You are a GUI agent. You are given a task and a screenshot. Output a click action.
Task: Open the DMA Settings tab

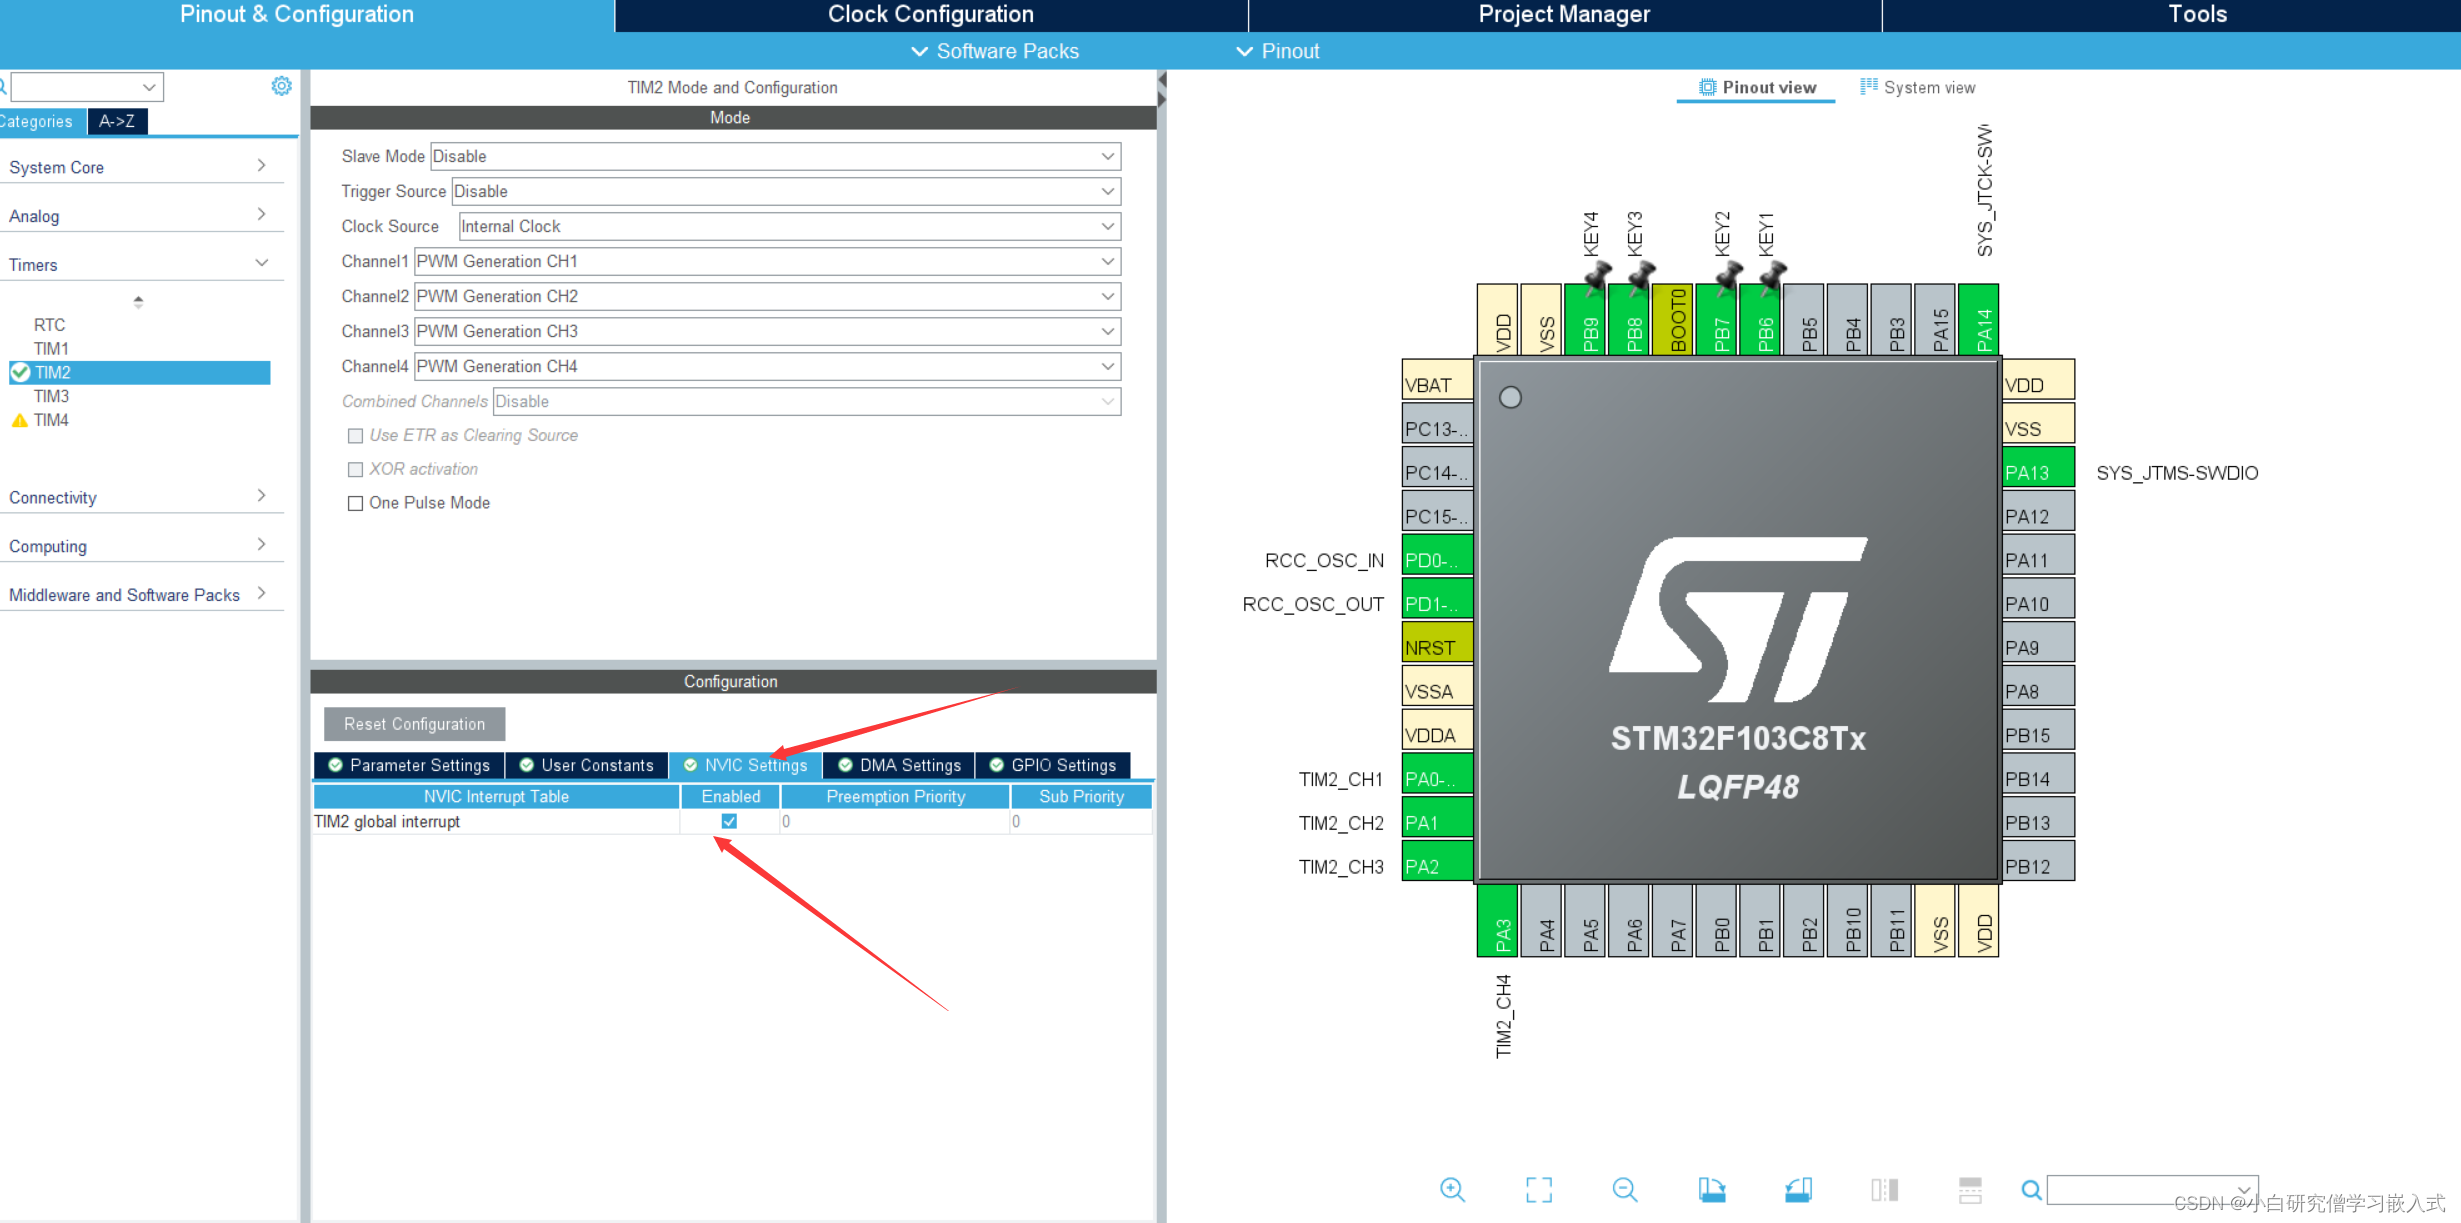pyautogui.click(x=899, y=765)
